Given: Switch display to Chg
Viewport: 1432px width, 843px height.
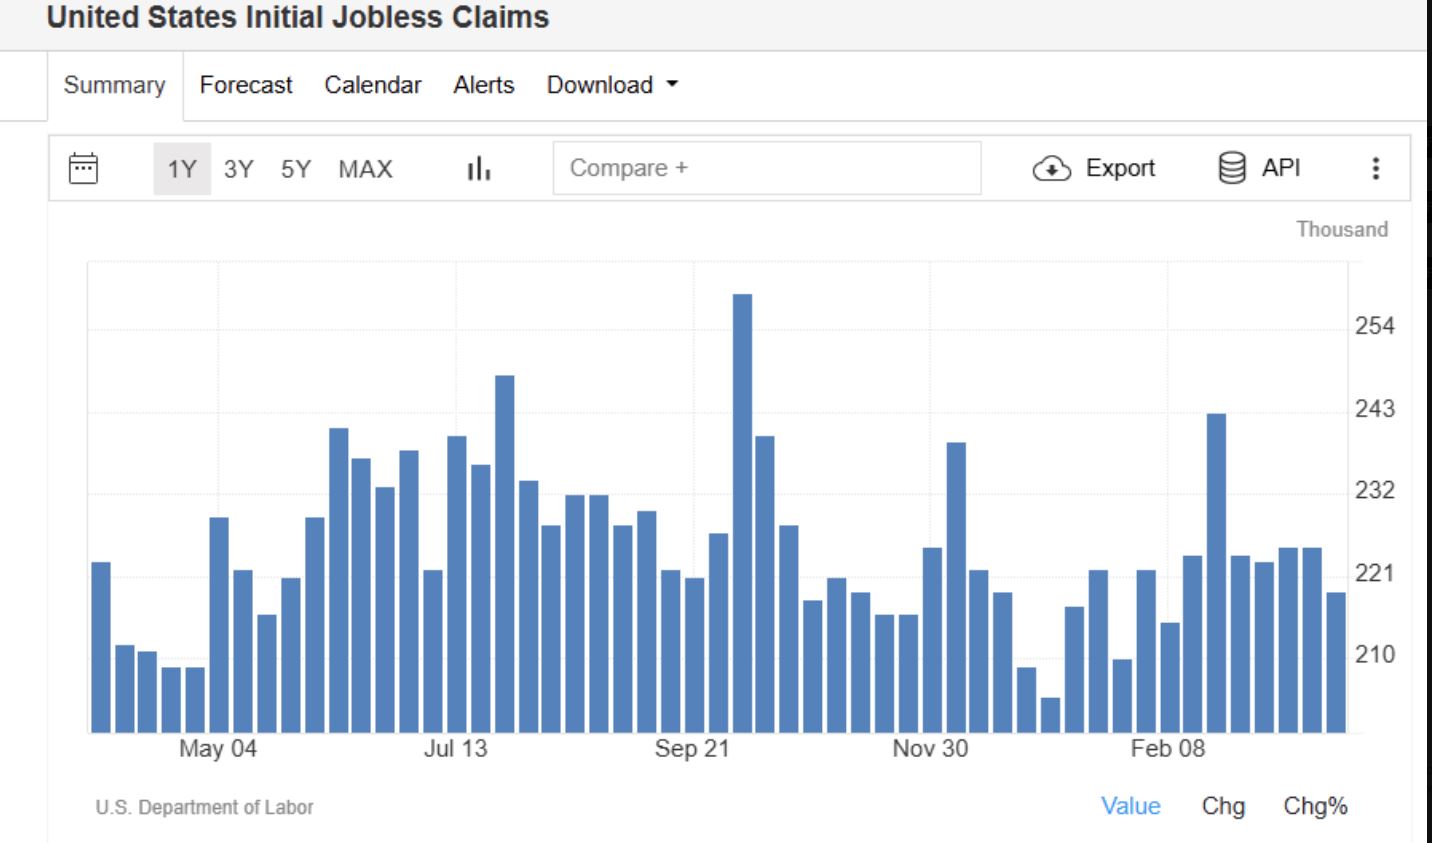Looking at the screenshot, I should click(x=1223, y=806).
